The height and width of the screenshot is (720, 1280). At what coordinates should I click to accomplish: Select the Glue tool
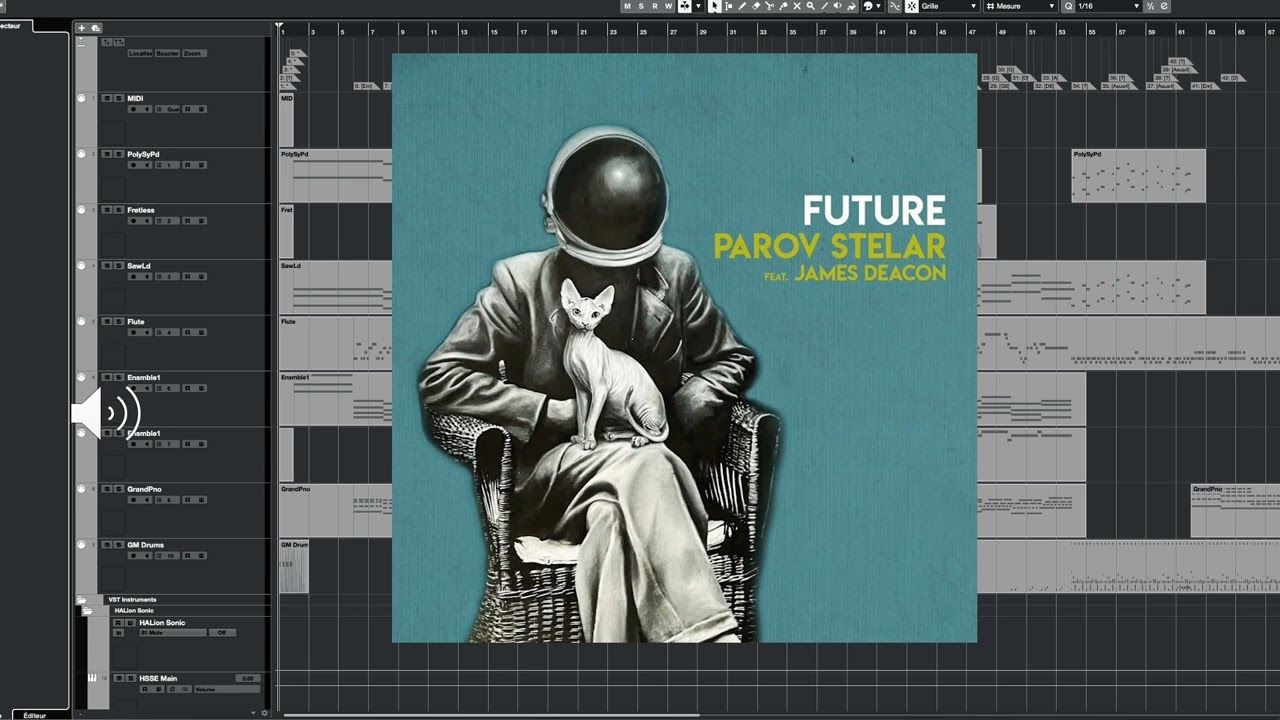pos(783,6)
